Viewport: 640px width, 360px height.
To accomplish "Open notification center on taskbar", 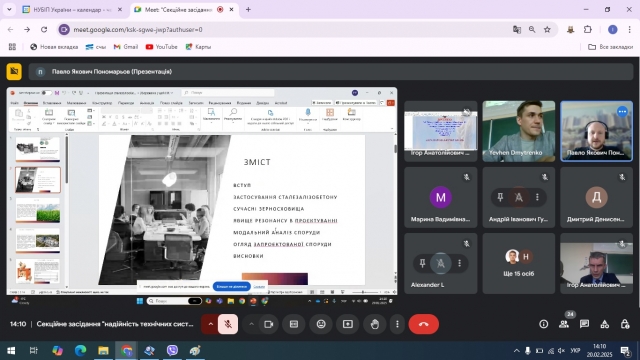I will (x=625, y=351).
